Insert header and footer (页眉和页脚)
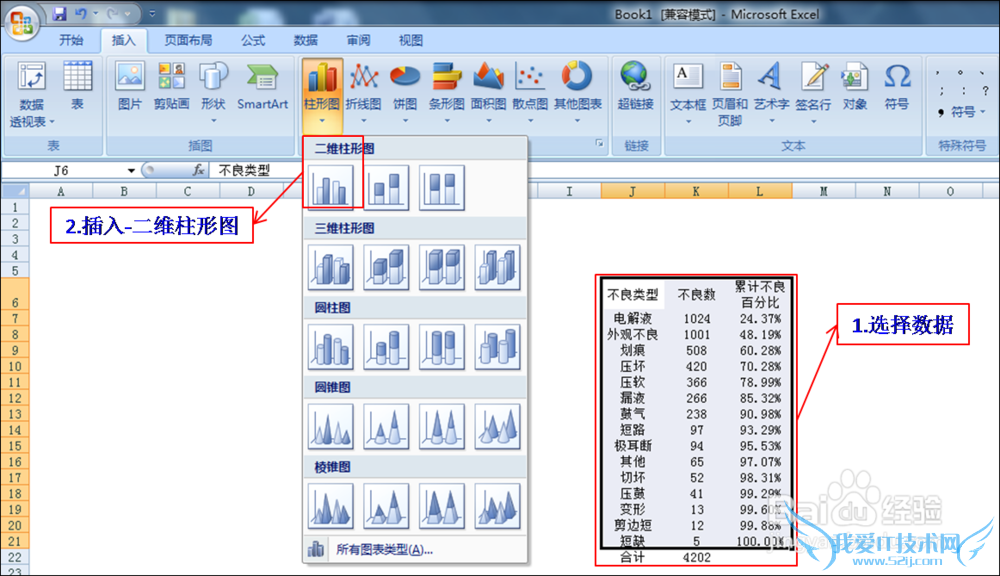This screenshot has height=576, width=1000. (730, 94)
